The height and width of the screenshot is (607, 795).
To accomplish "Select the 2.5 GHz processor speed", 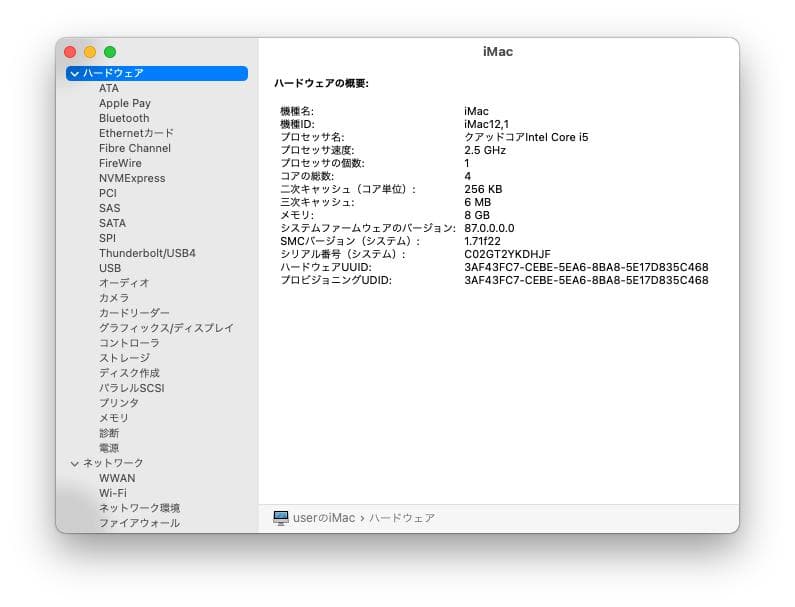I will (485, 151).
